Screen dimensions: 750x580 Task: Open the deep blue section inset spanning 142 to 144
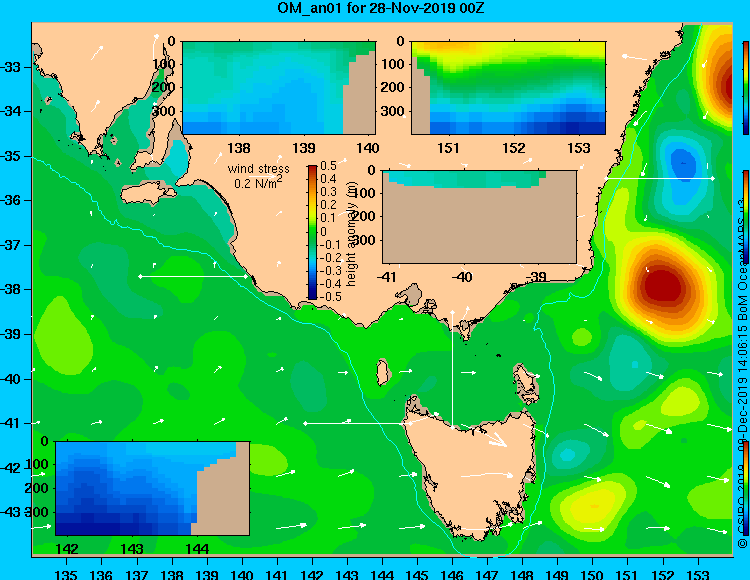point(153,488)
